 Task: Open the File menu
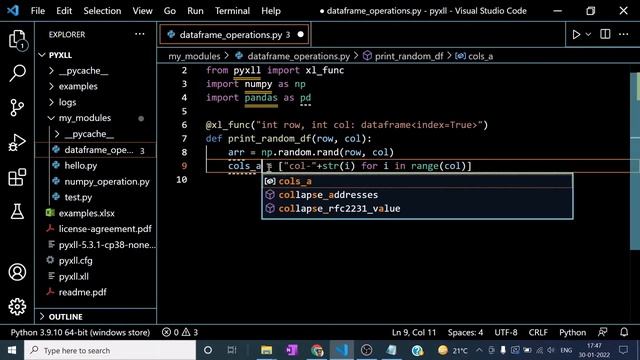[38, 11]
